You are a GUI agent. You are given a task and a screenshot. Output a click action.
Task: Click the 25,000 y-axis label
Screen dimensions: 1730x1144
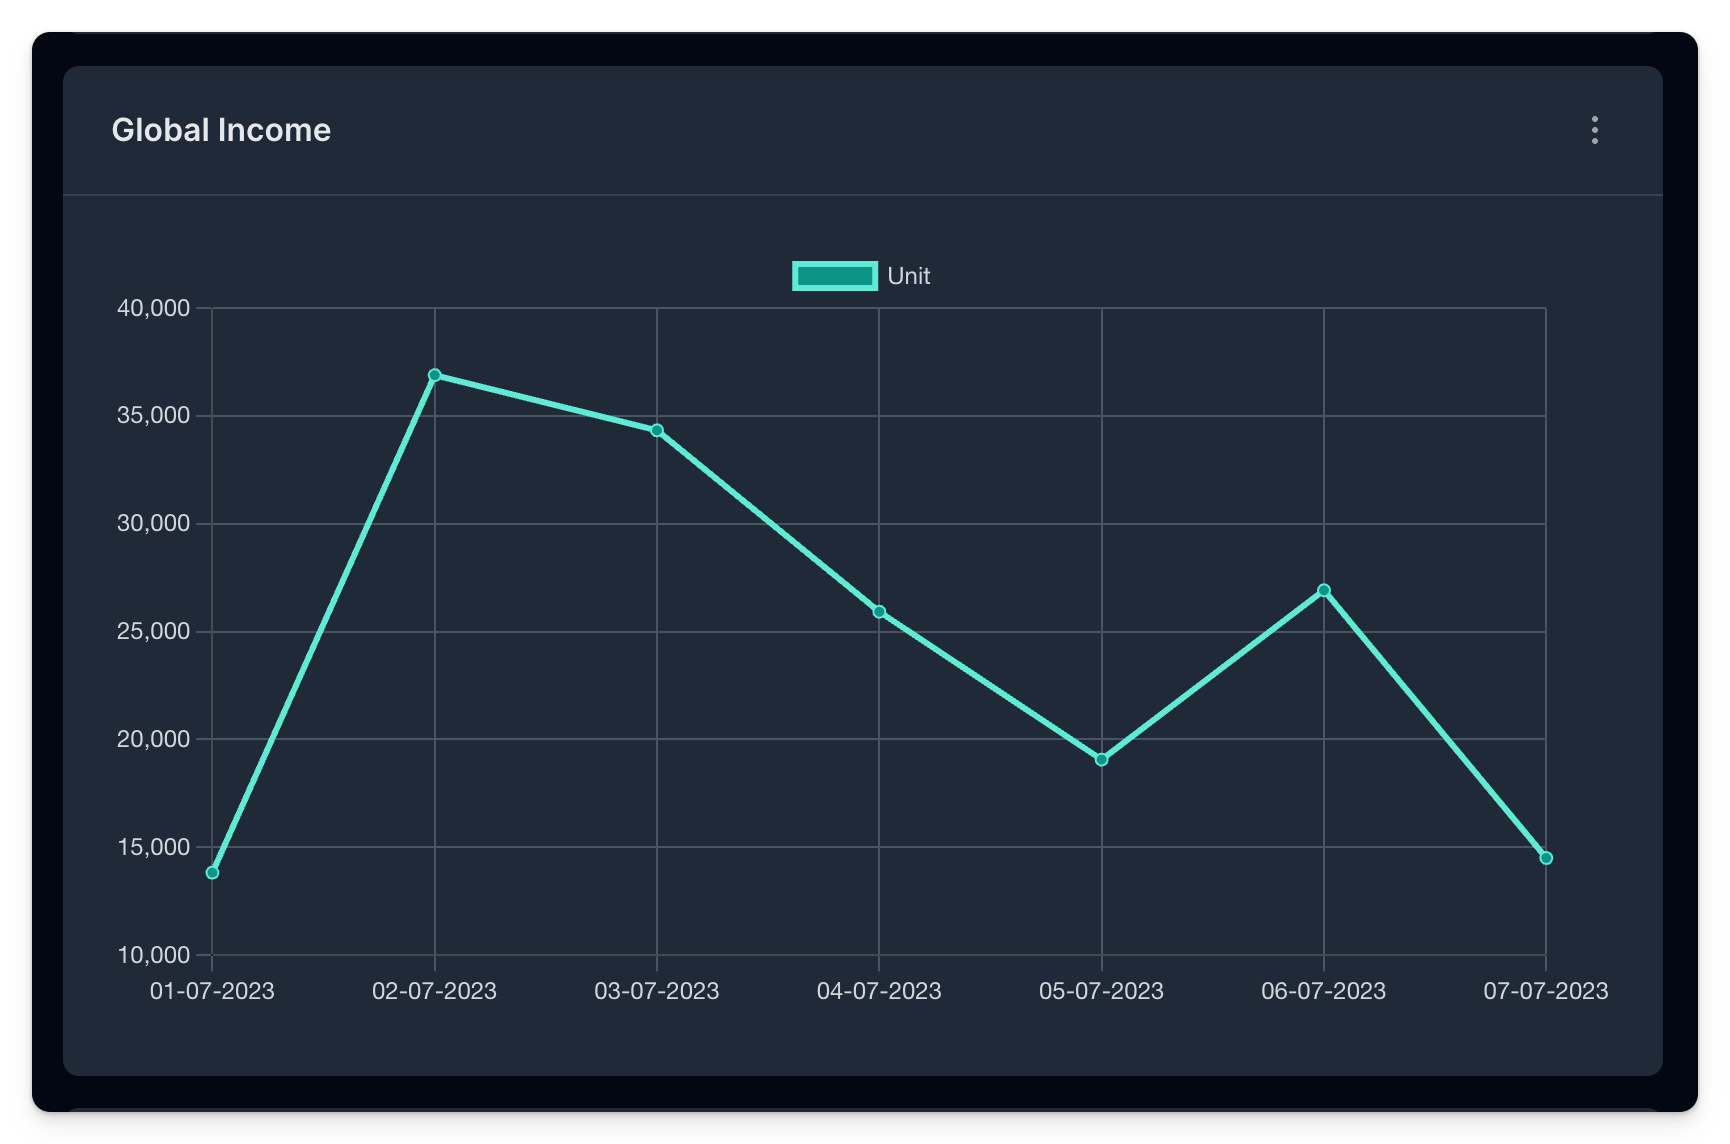pyautogui.click(x=153, y=632)
